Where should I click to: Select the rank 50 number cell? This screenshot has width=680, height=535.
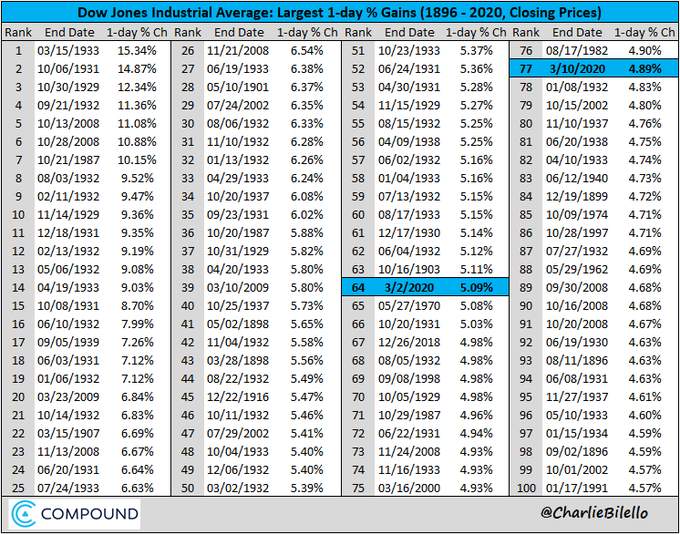(x=188, y=488)
